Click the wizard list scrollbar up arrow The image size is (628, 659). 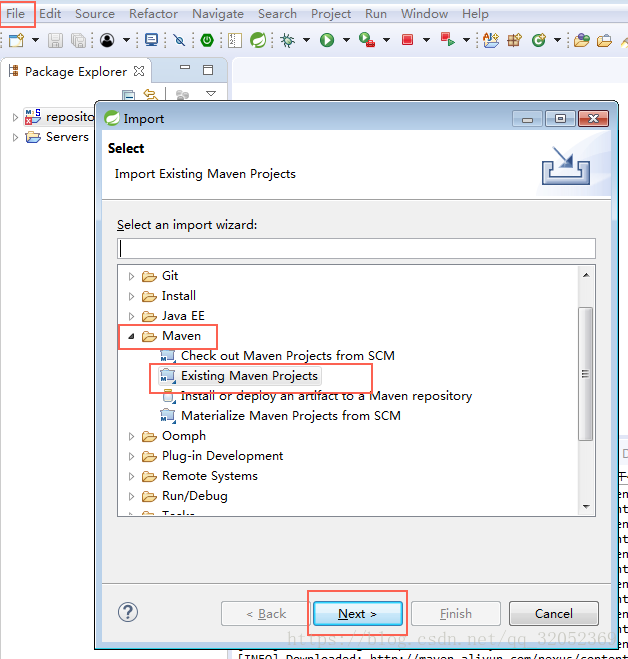click(x=586, y=275)
